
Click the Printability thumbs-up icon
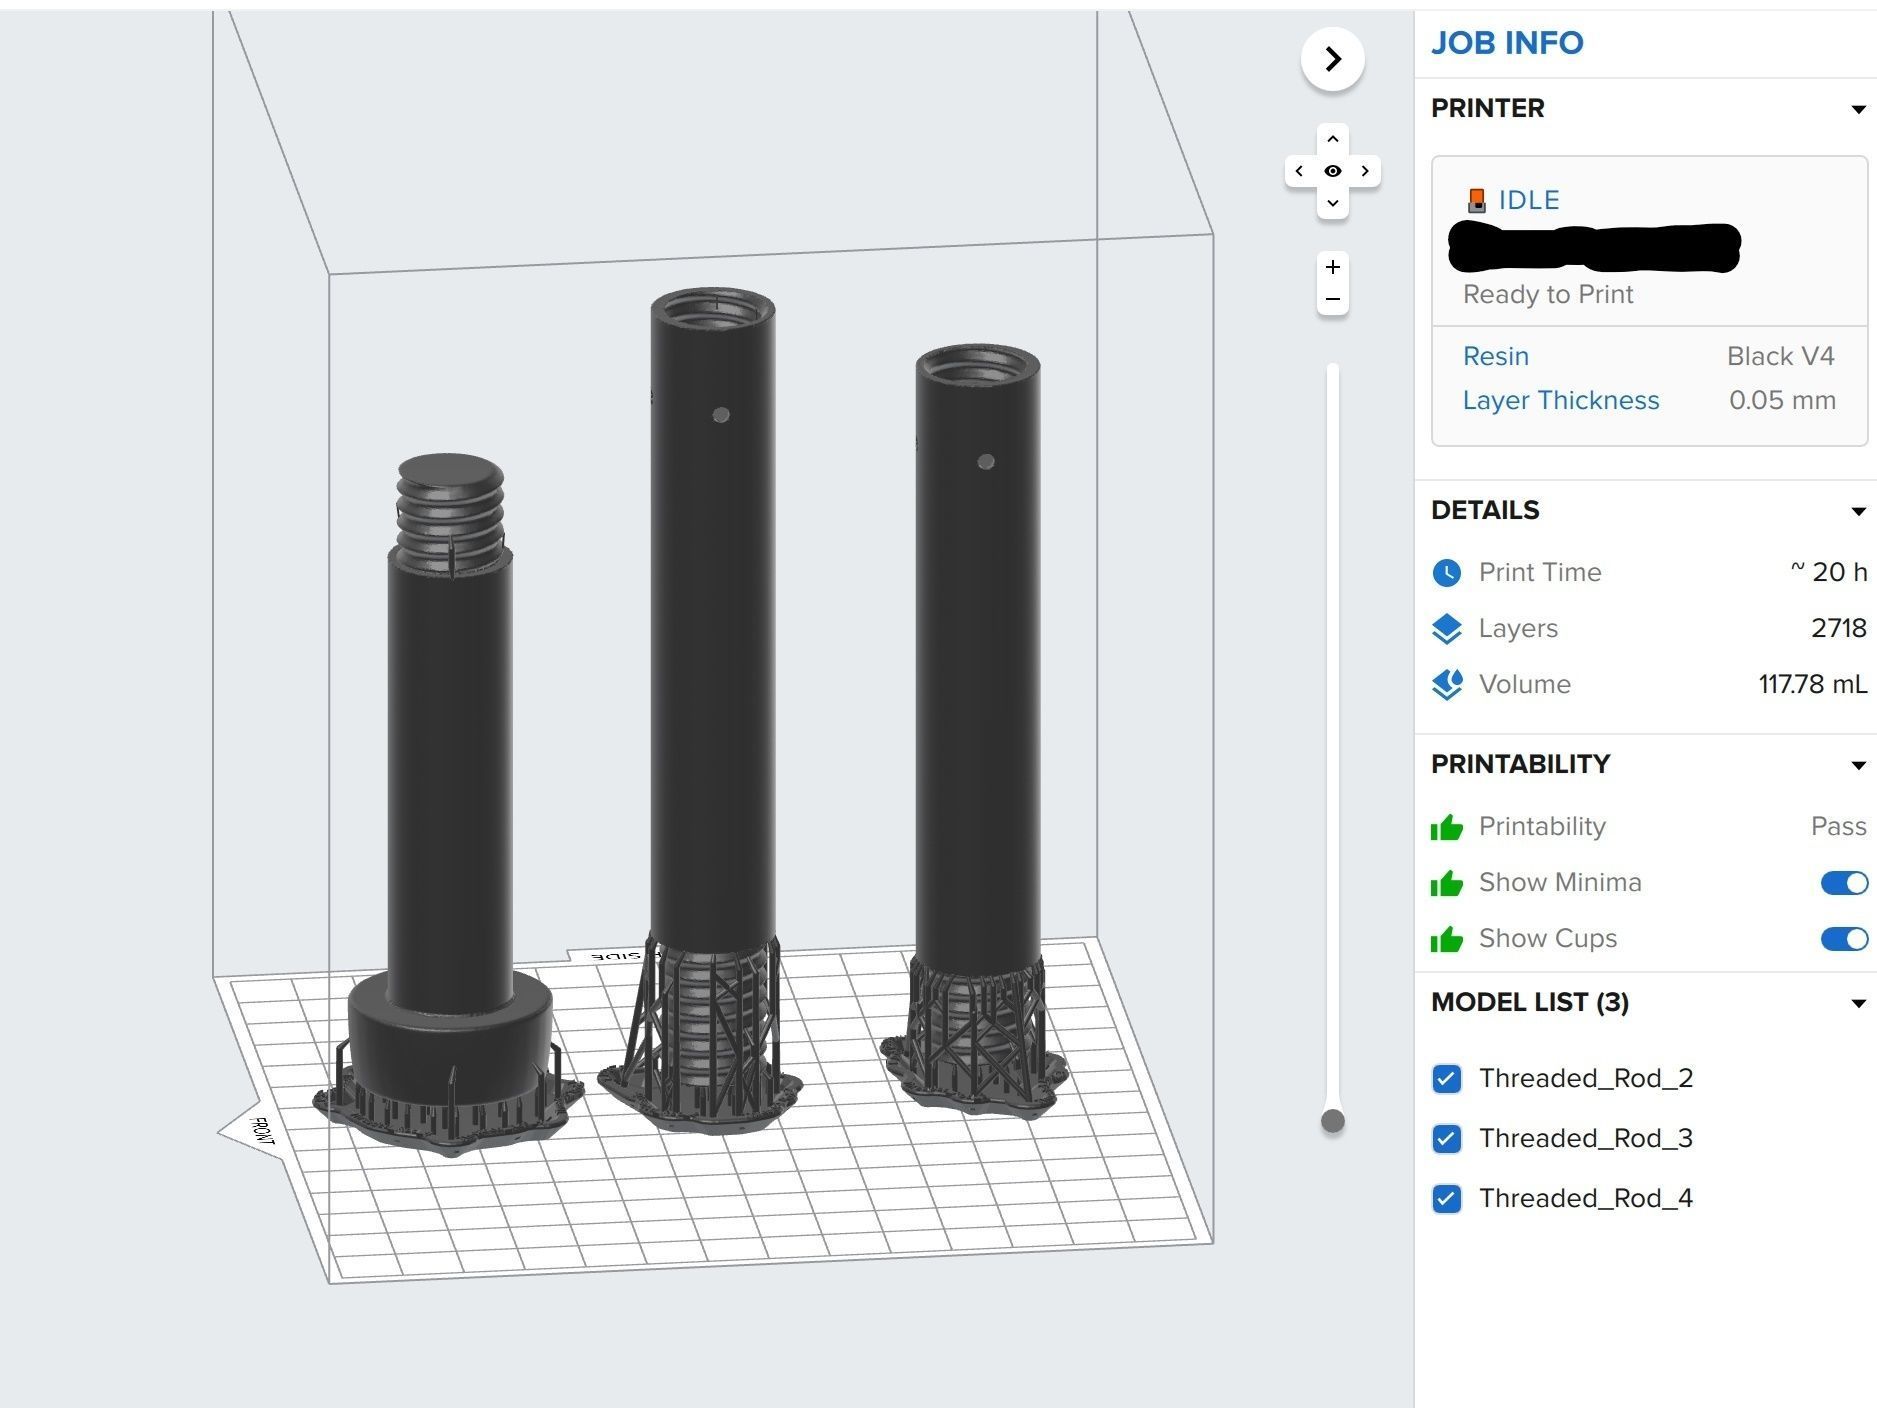point(1447,827)
